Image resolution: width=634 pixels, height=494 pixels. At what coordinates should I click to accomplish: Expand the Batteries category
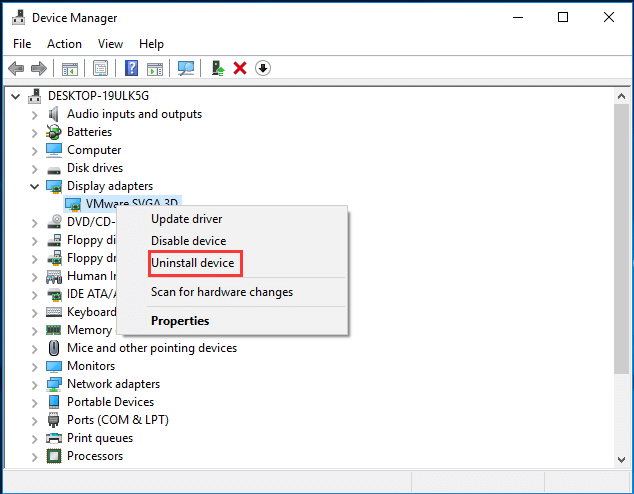tap(35, 132)
